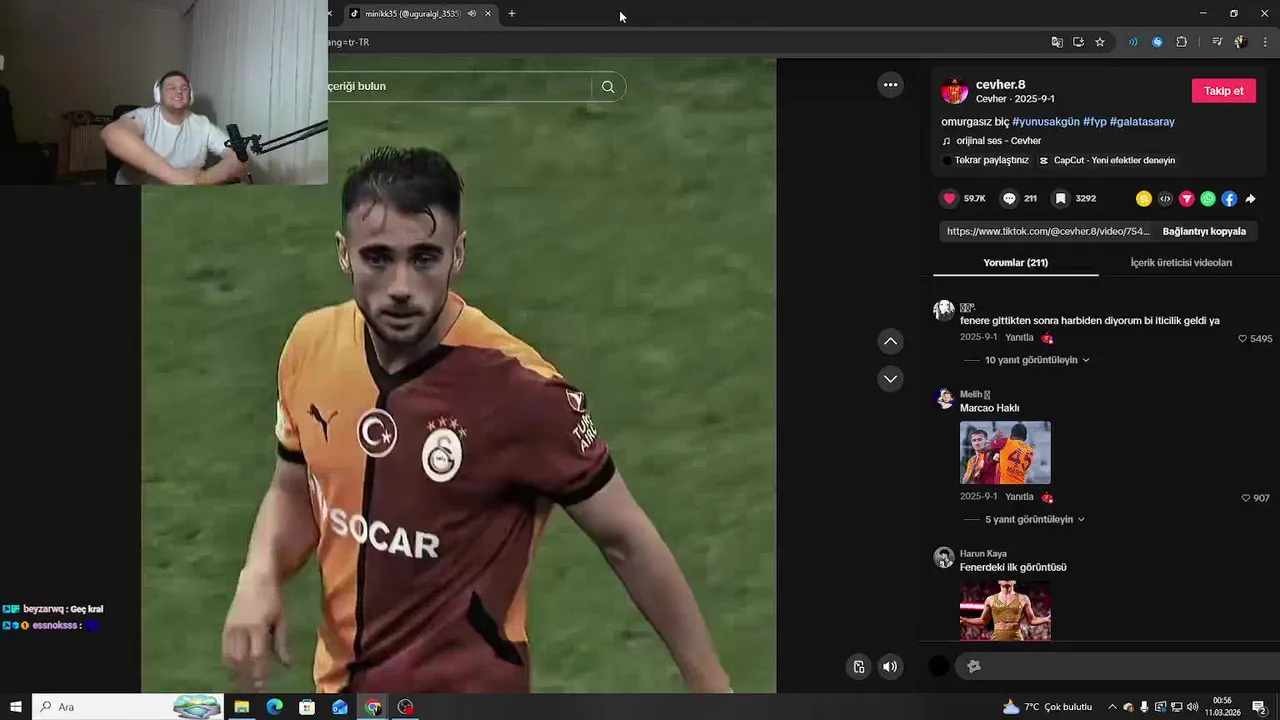Open #fyp hashtag link

tap(1095, 122)
